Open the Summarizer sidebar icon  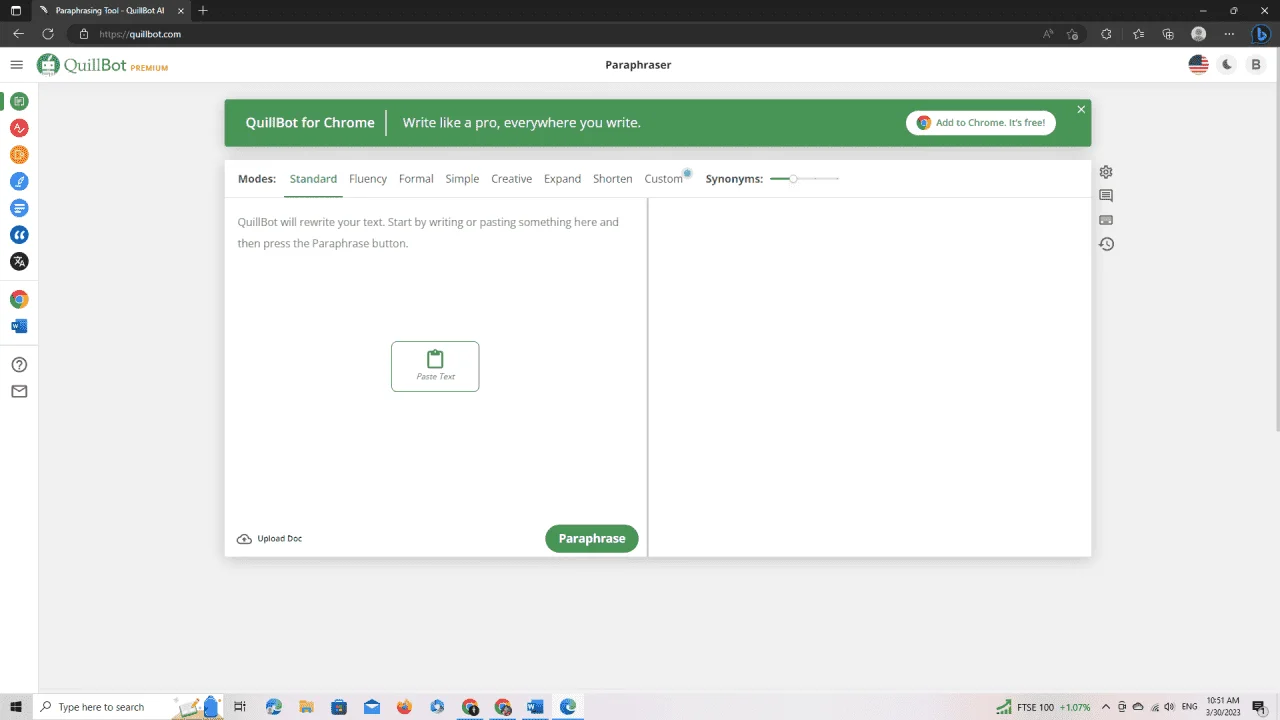pos(19,208)
